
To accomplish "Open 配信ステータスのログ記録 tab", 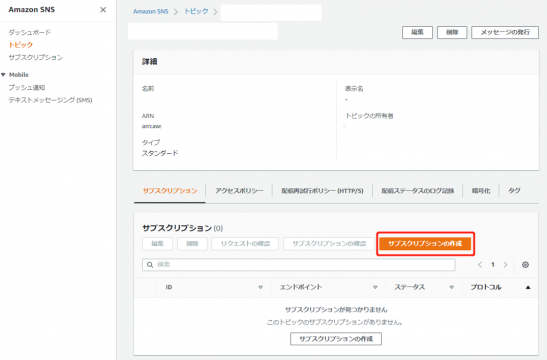I will (418, 191).
